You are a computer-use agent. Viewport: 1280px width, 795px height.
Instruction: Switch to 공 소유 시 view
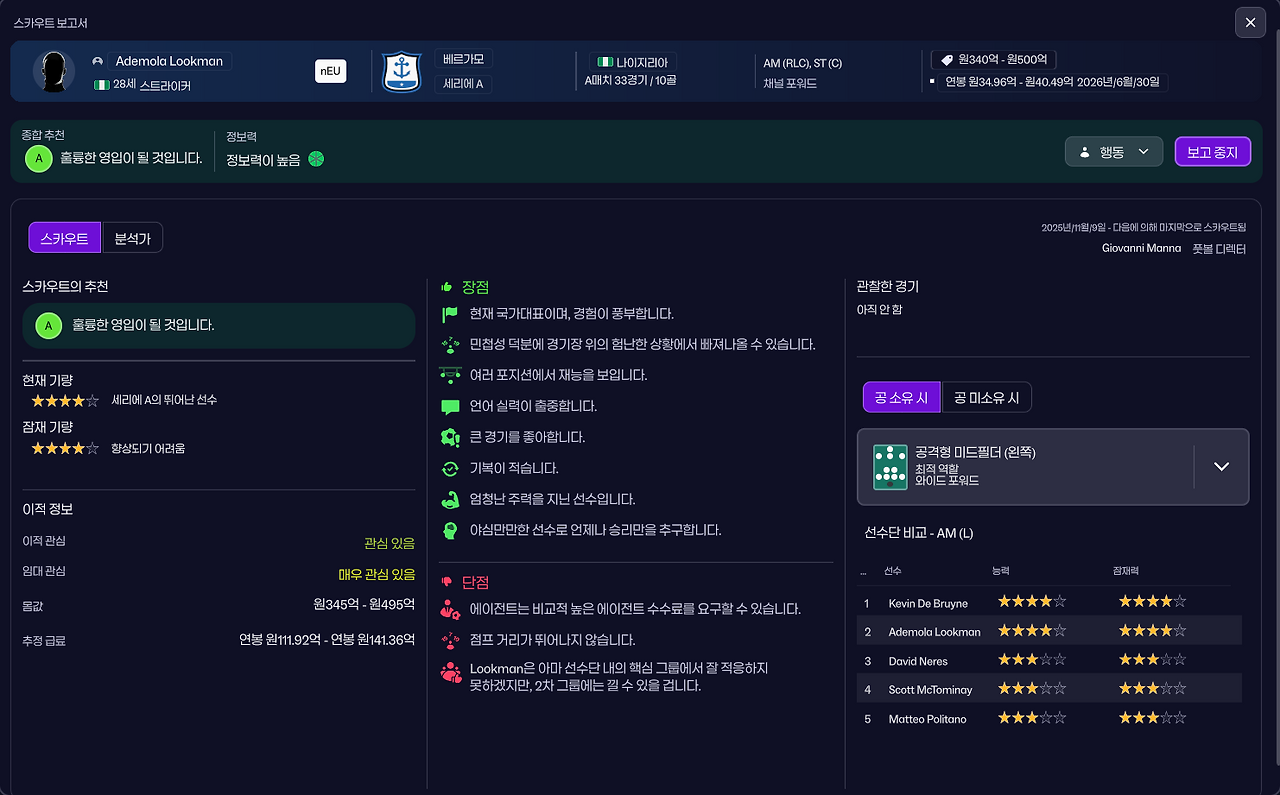click(x=901, y=397)
